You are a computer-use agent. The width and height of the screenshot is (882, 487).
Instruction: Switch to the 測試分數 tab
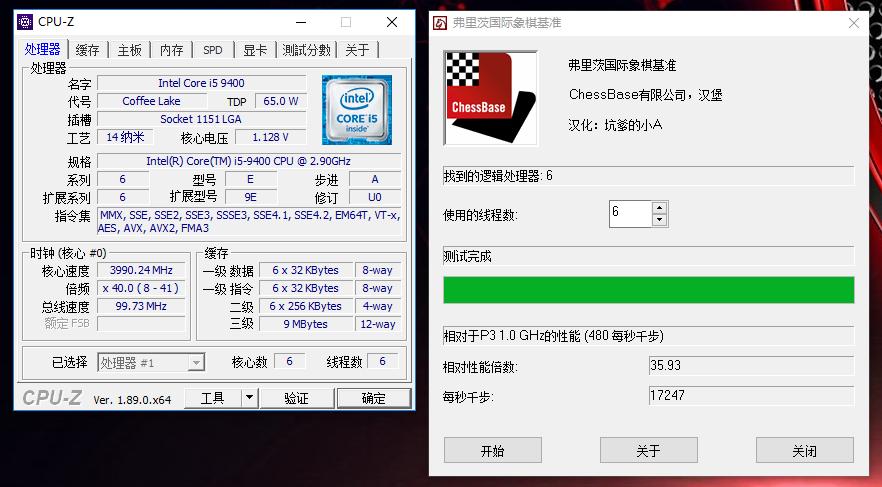coord(307,50)
